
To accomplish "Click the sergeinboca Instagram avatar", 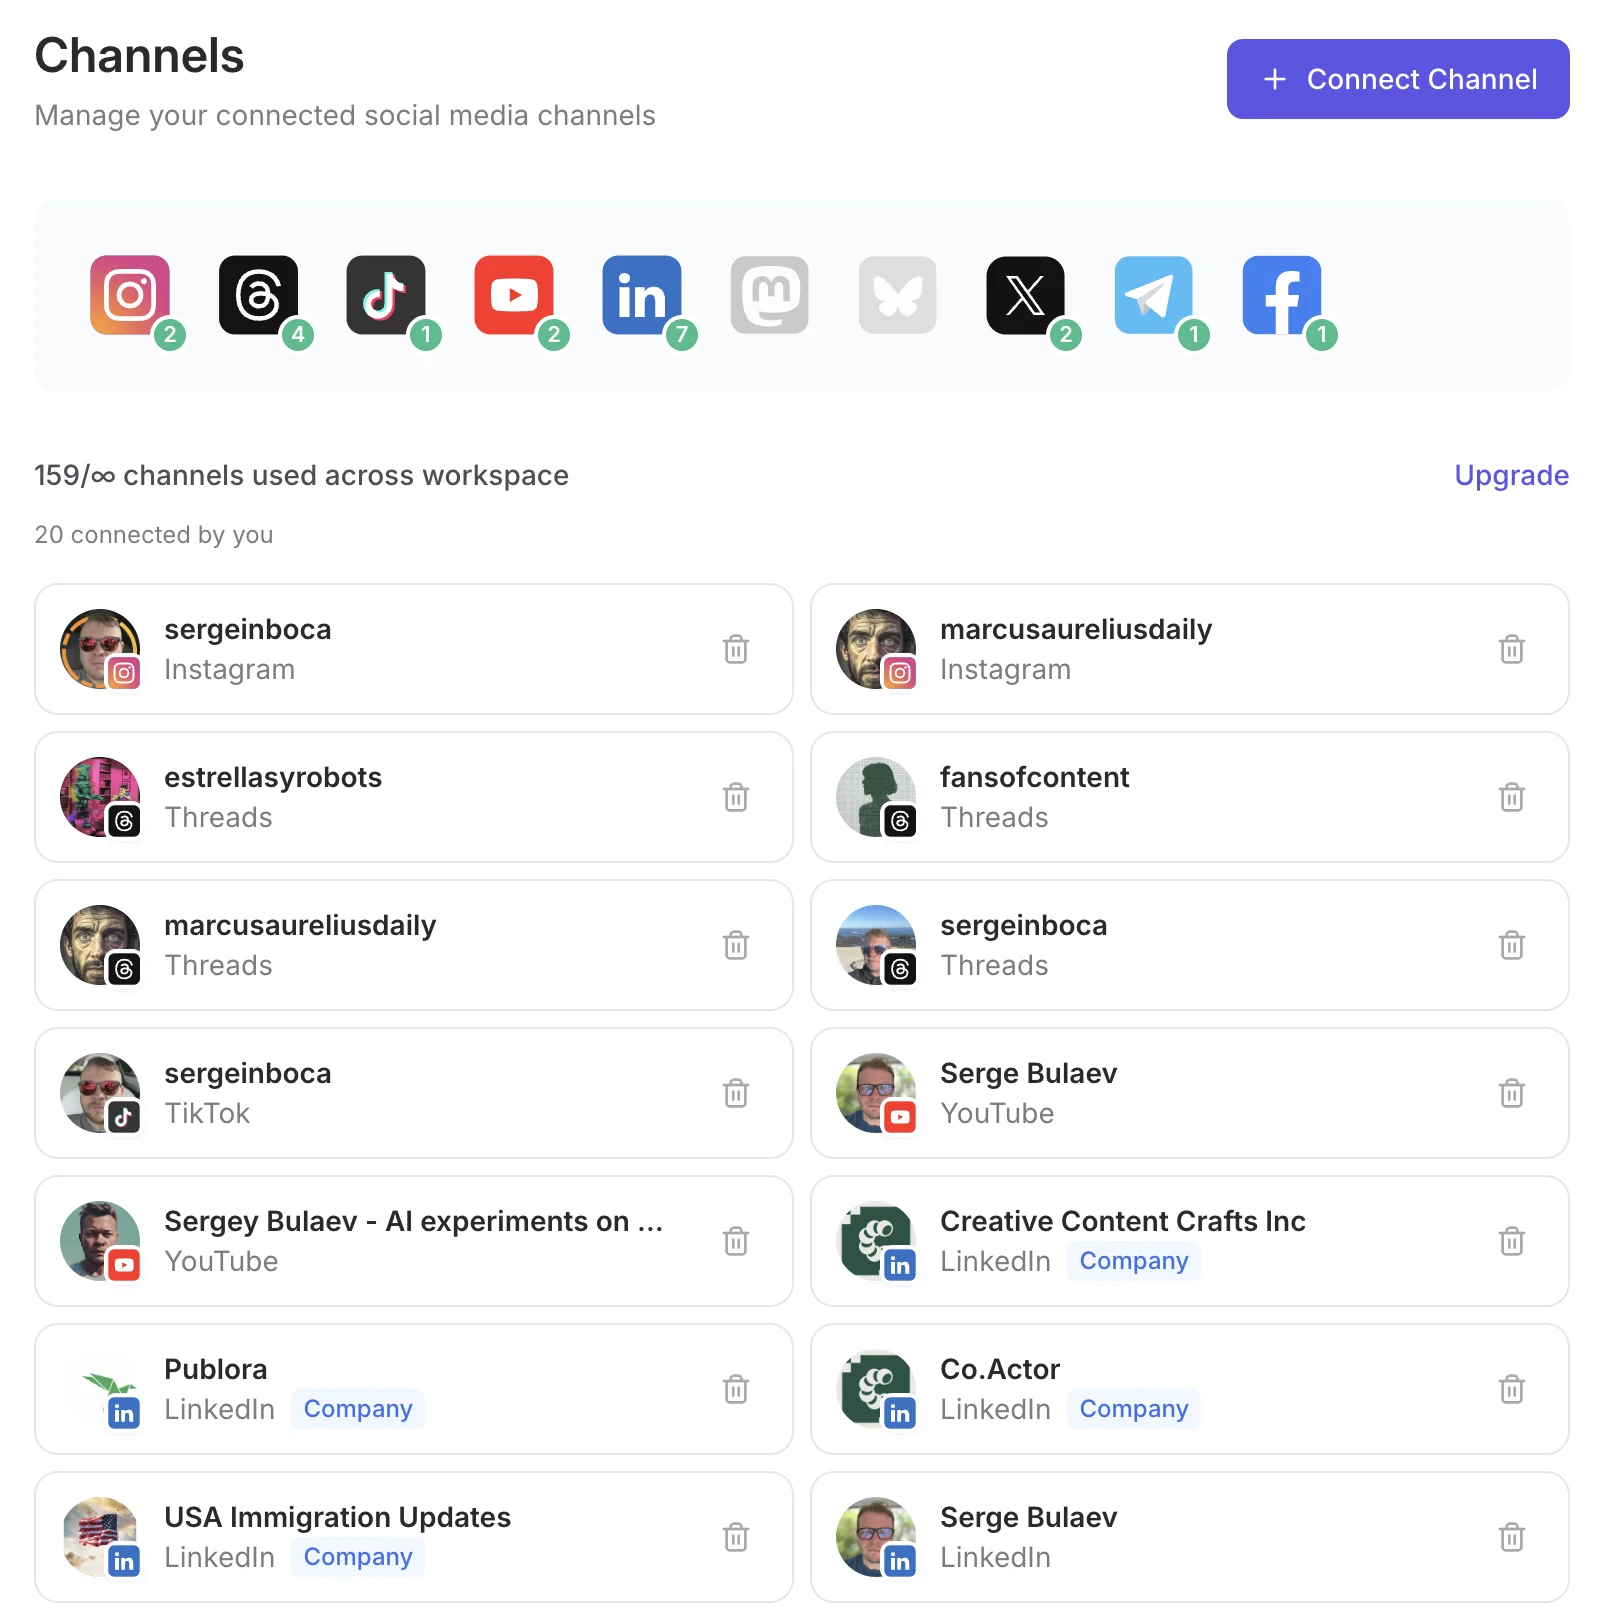I will [100, 649].
